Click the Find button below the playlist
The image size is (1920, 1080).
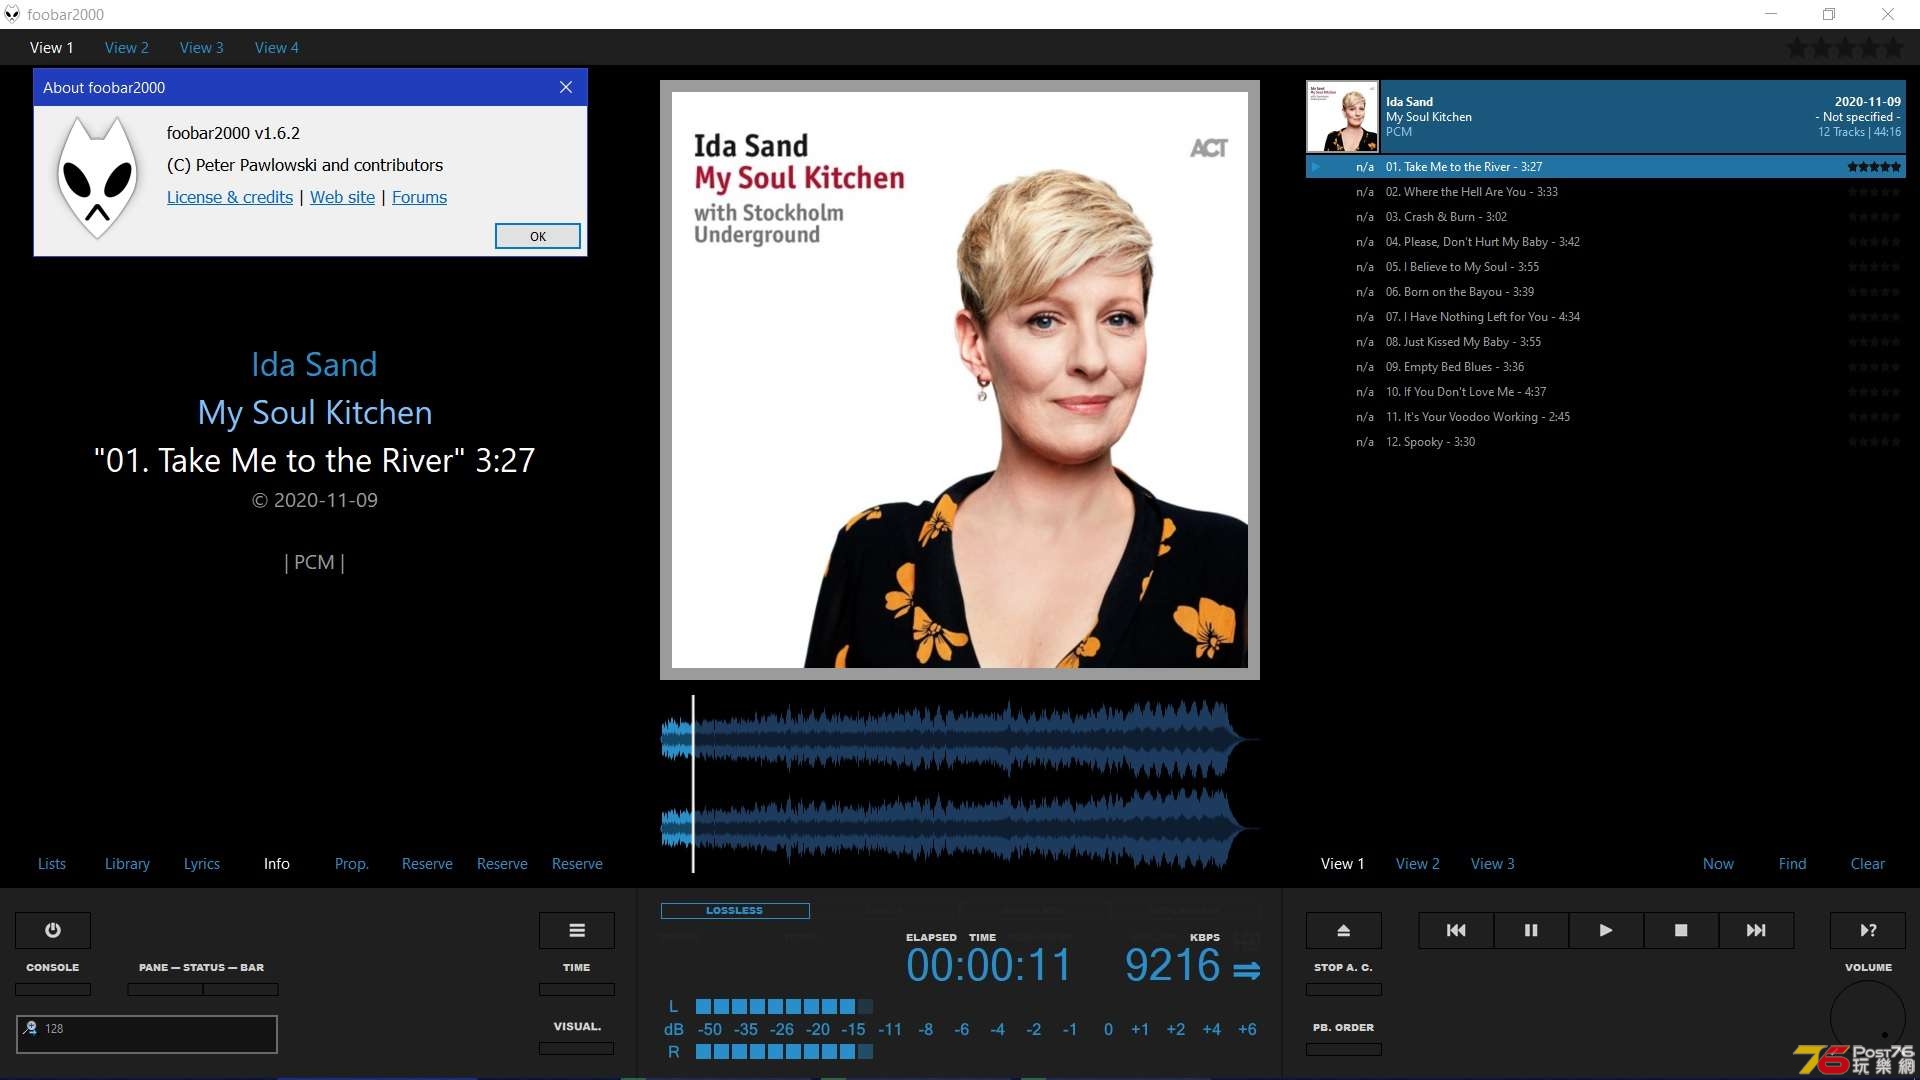(x=1792, y=863)
